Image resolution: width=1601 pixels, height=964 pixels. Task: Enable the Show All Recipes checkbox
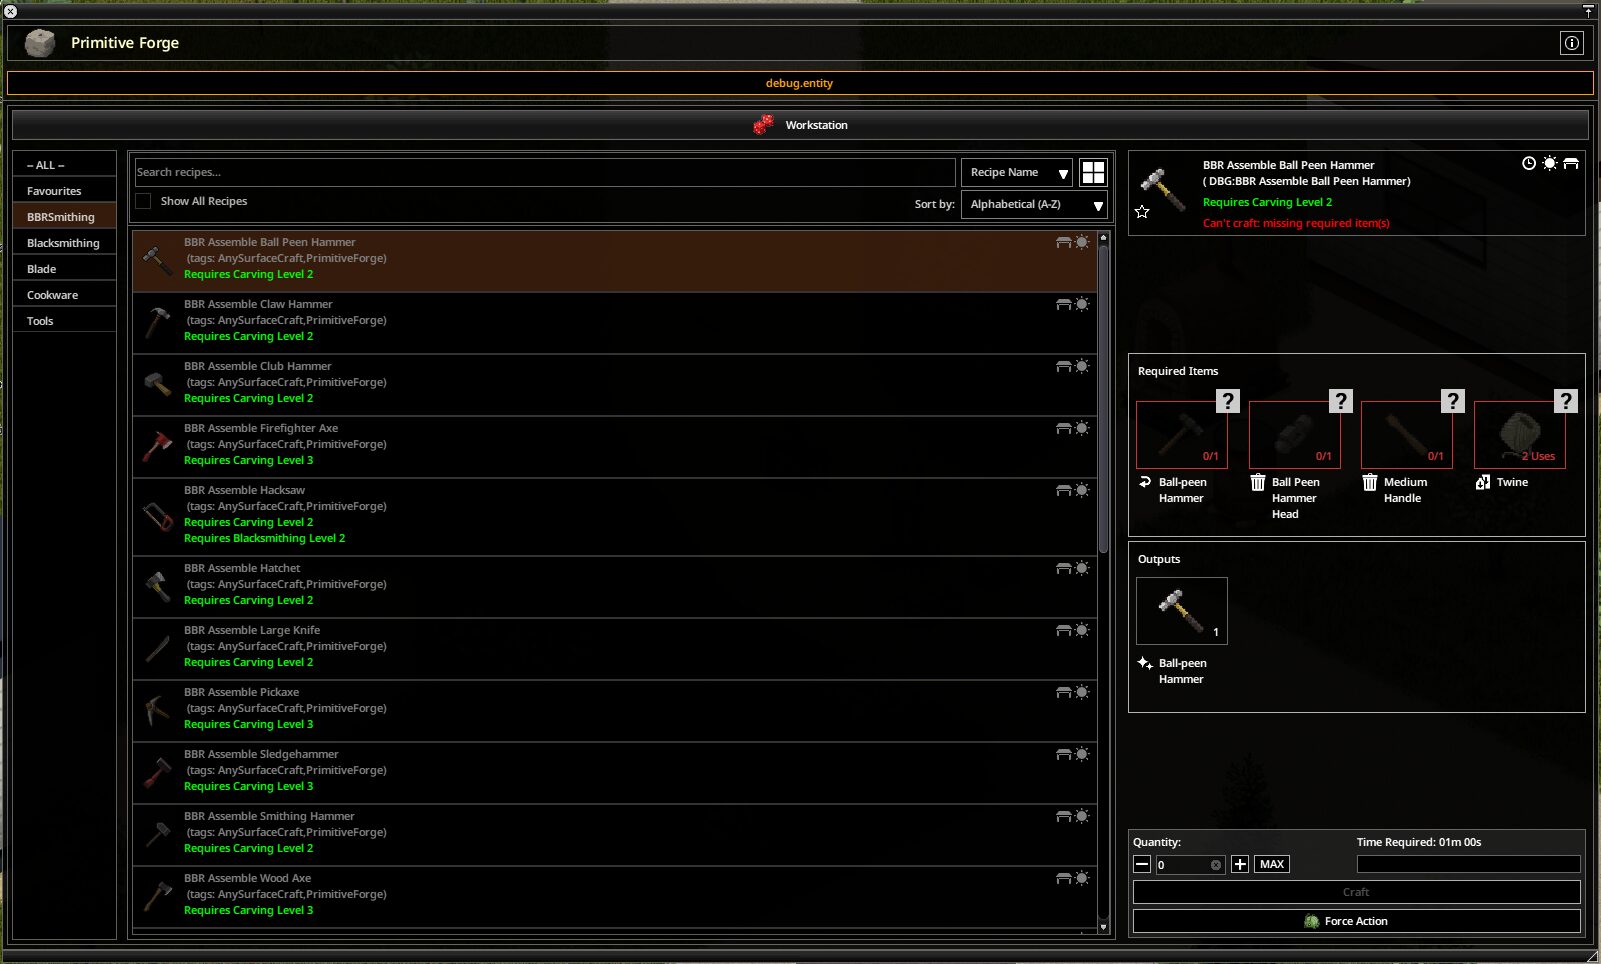pos(143,201)
